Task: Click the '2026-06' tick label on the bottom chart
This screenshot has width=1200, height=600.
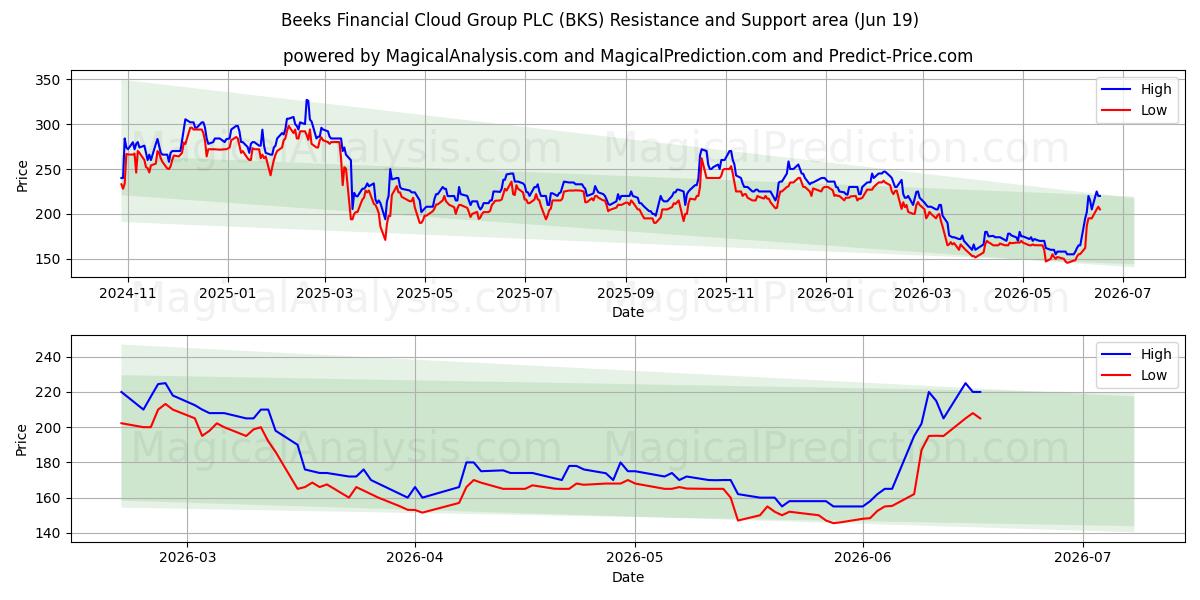Action: click(863, 560)
